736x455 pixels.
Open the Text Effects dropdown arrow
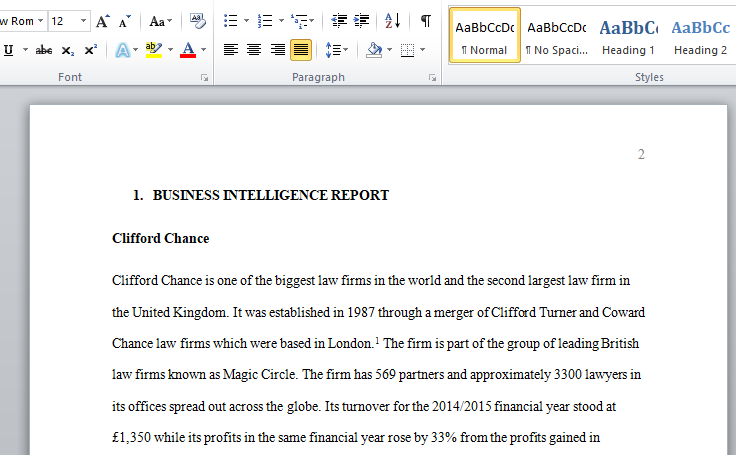tap(136, 50)
